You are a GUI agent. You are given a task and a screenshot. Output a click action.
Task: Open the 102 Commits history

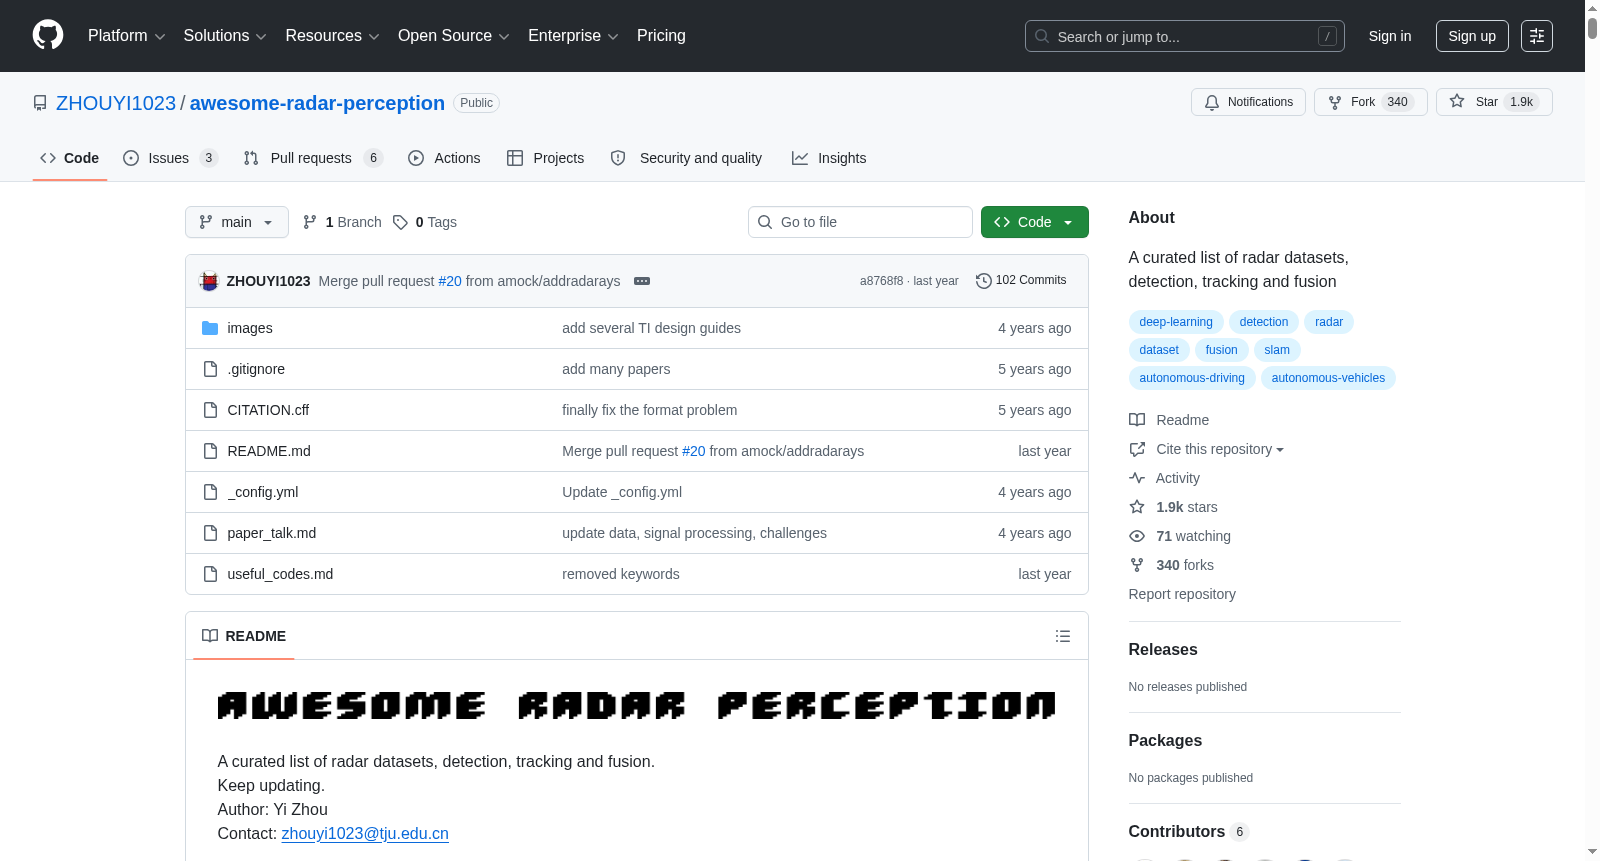click(1021, 280)
